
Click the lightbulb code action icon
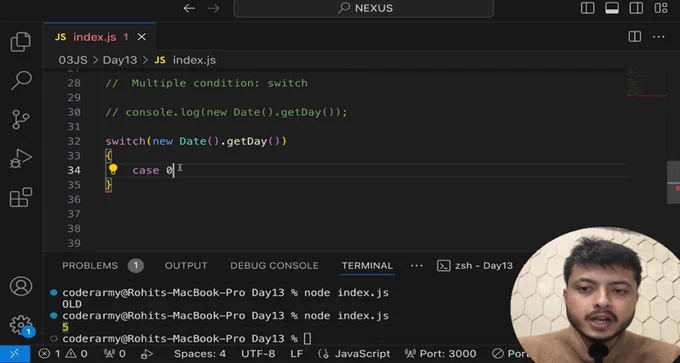tap(113, 170)
